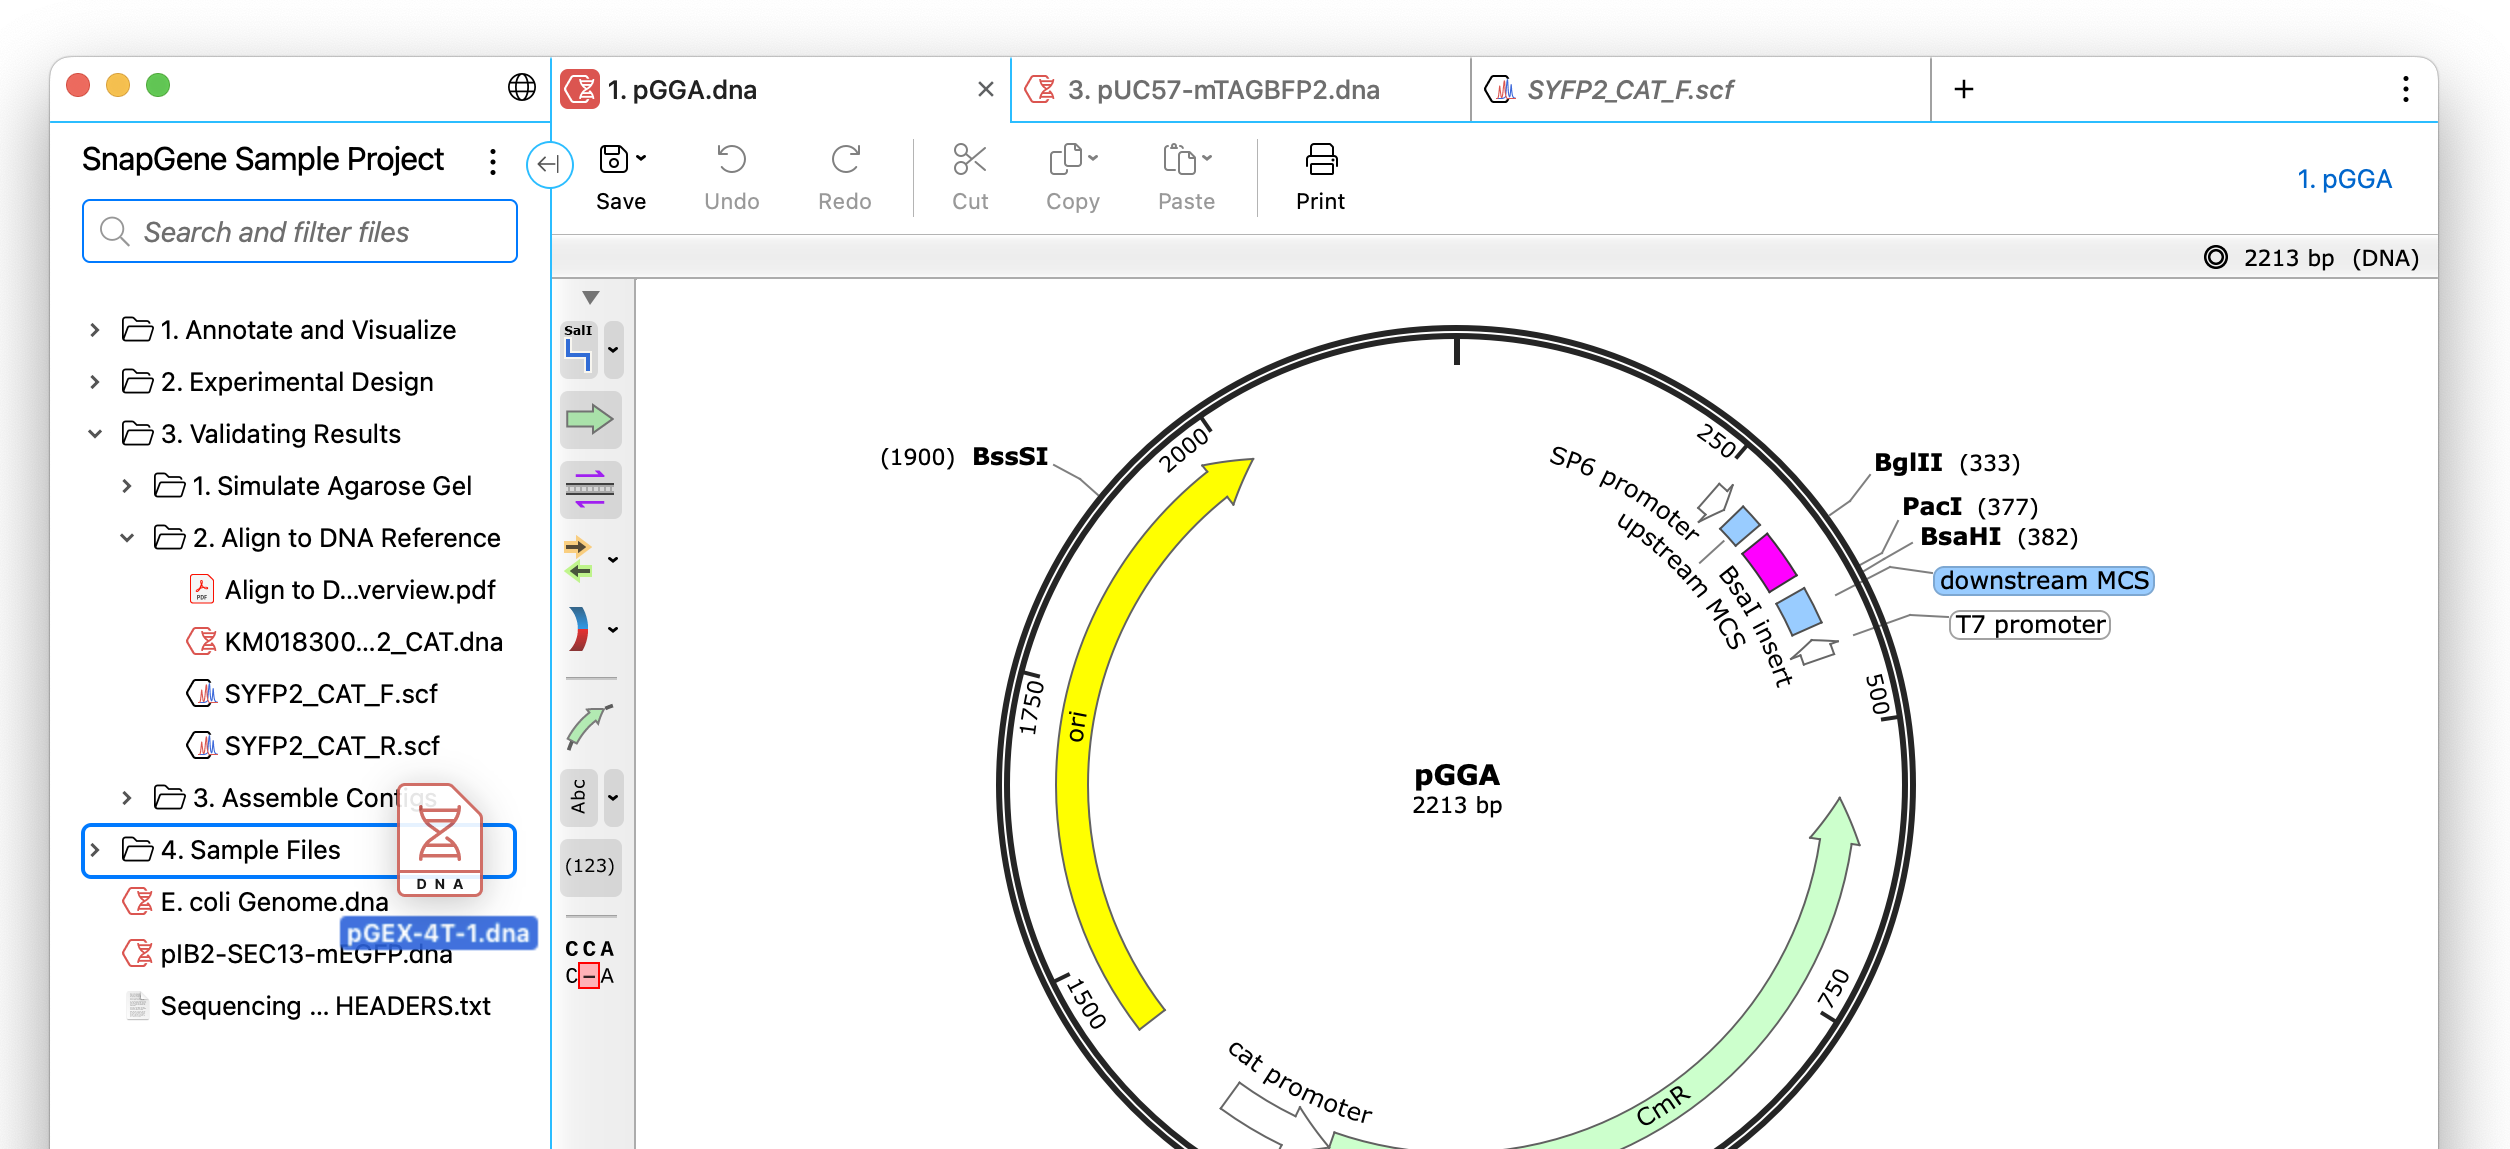The height and width of the screenshot is (1149, 2510).
Task: Click the Redo icon
Action: 845,159
